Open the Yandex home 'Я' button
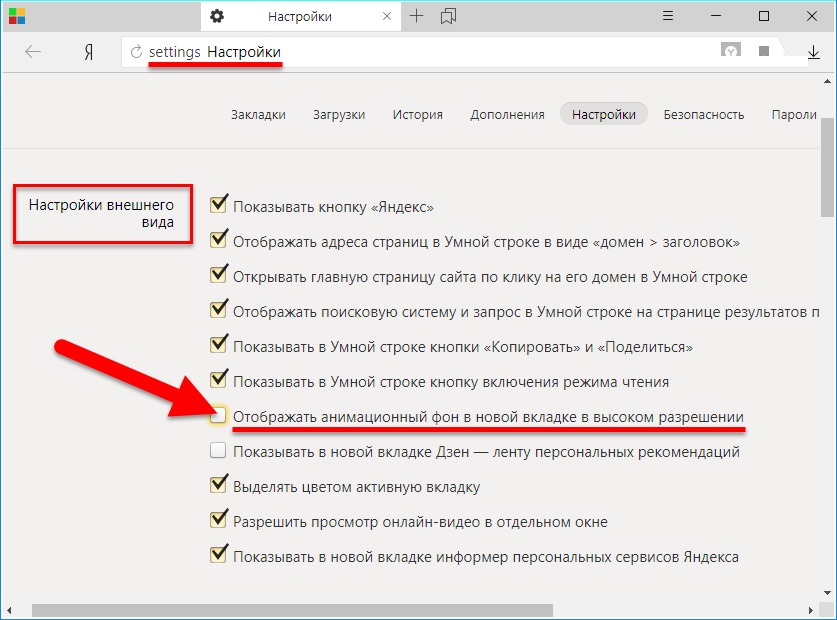 [89, 52]
